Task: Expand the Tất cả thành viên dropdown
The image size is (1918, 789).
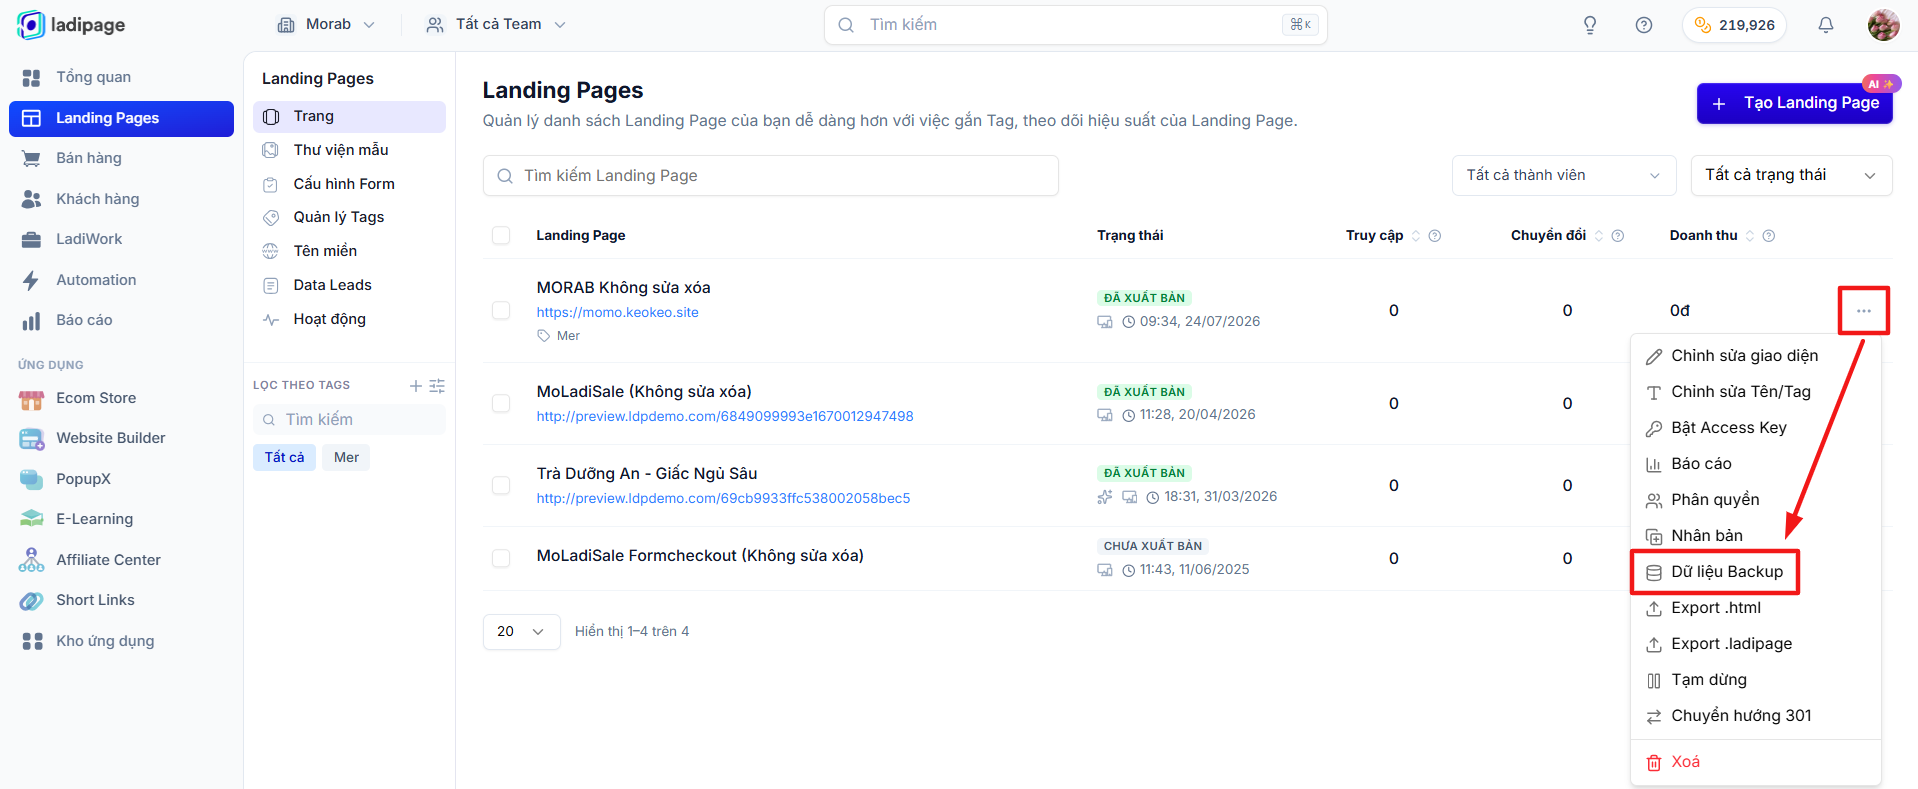Action: tap(1564, 175)
